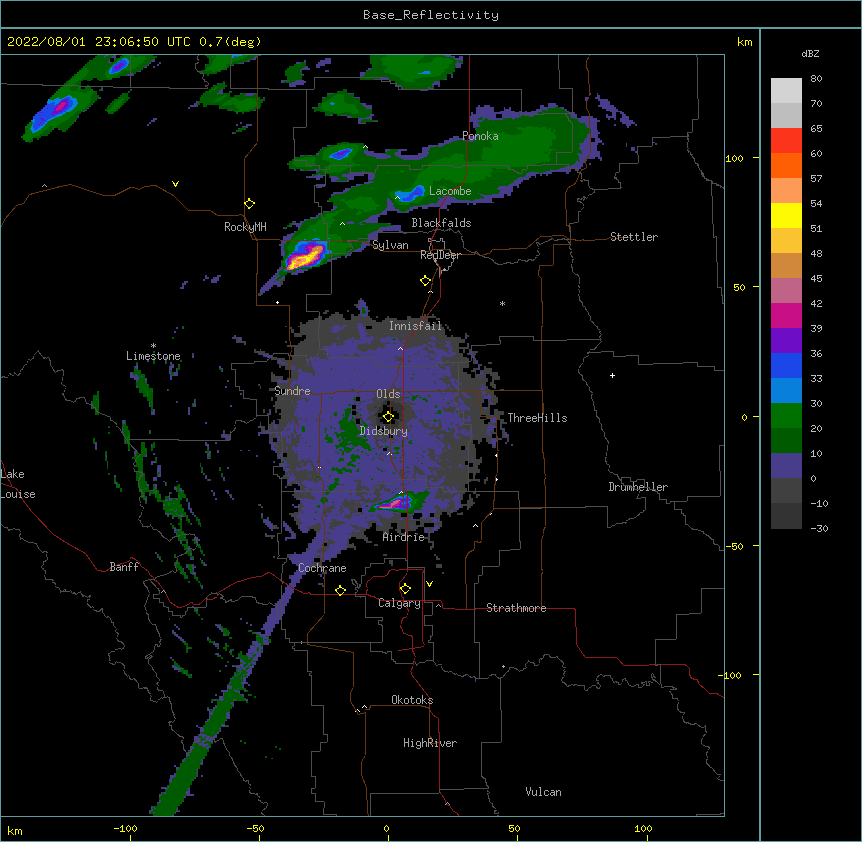Pick the slate purple 0-10 dBZ legend swatch

[786, 466]
